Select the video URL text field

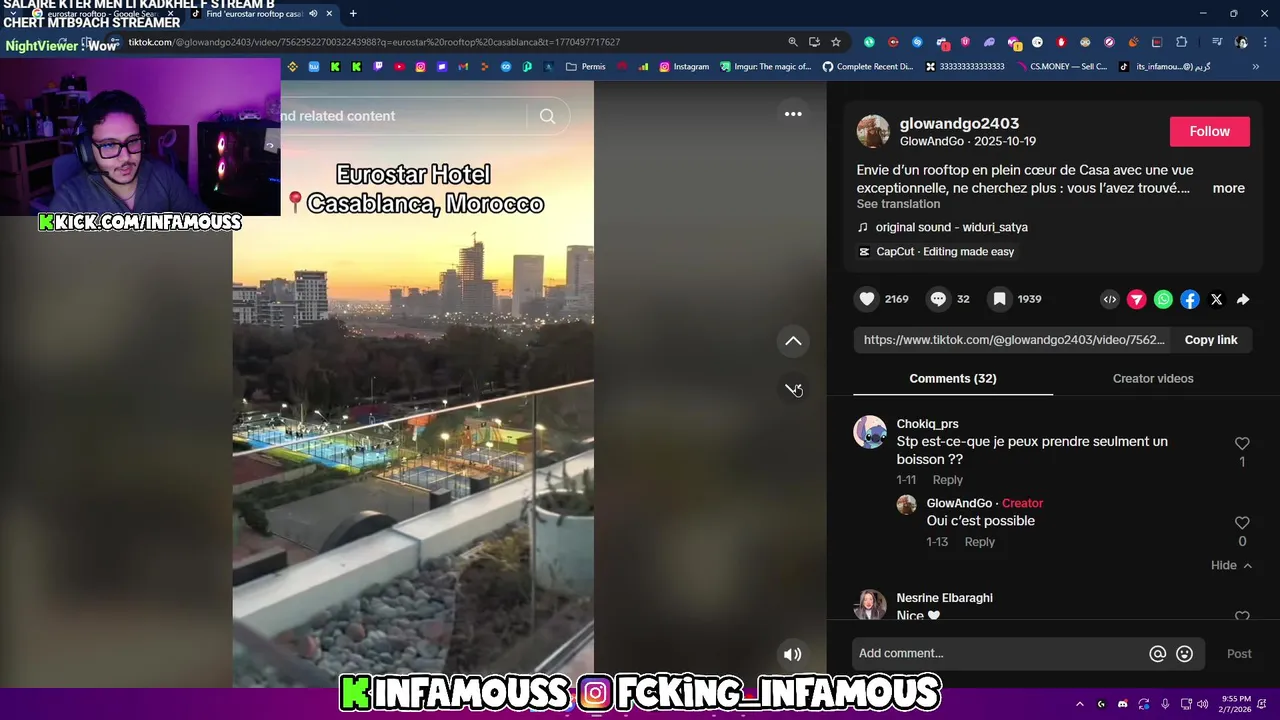point(1014,340)
